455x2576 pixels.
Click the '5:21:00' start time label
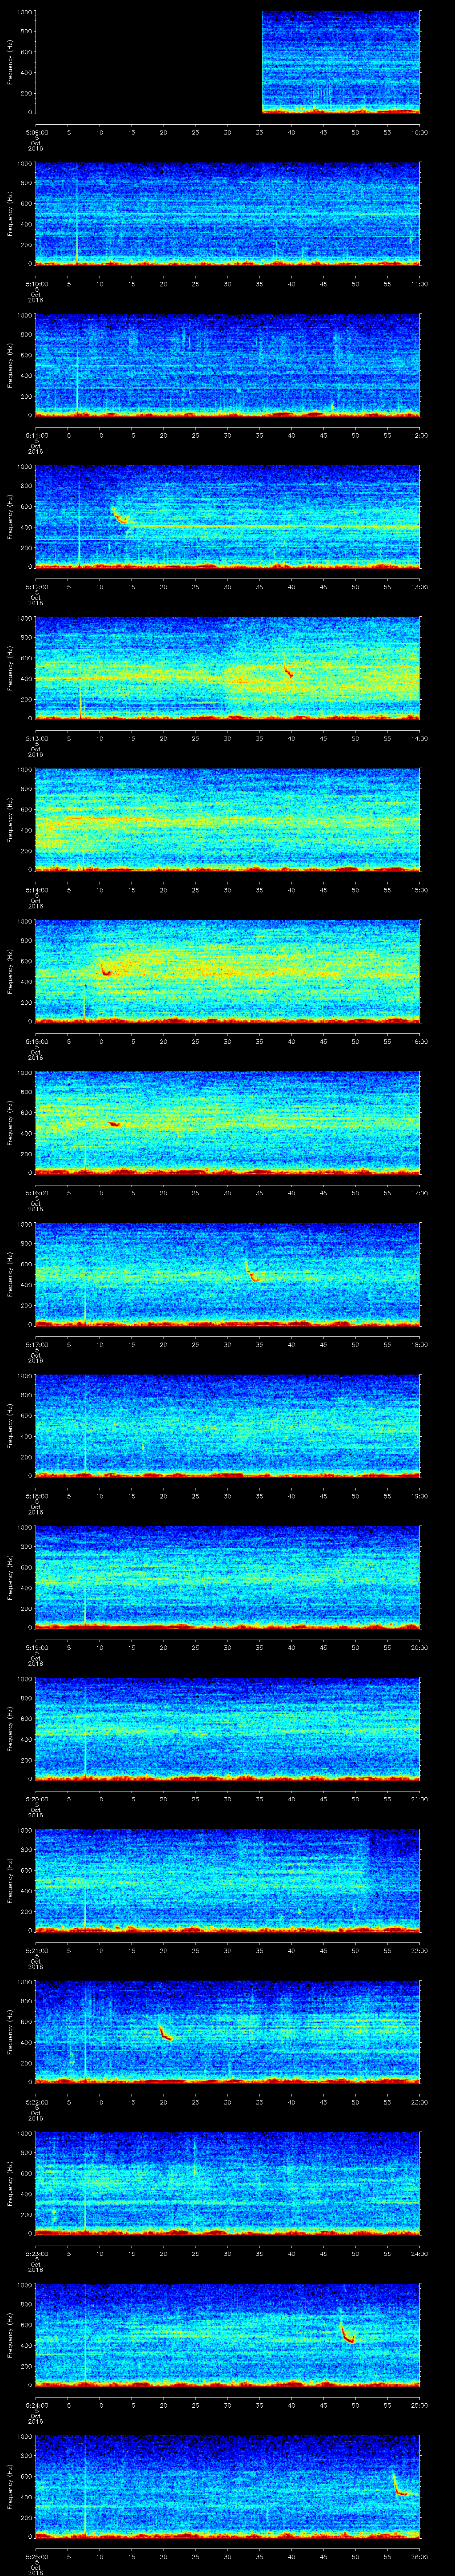36,1950
